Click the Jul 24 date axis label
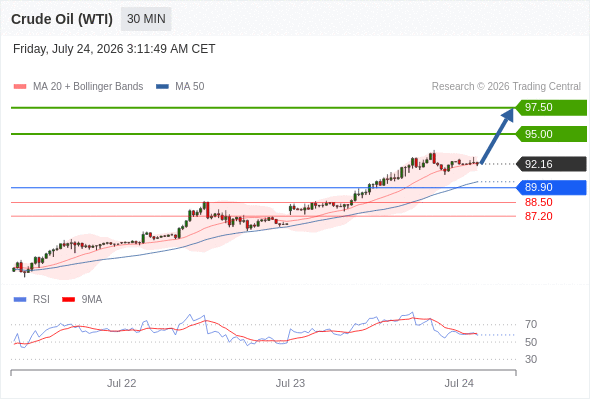This screenshot has height=400, width=590. (x=459, y=383)
